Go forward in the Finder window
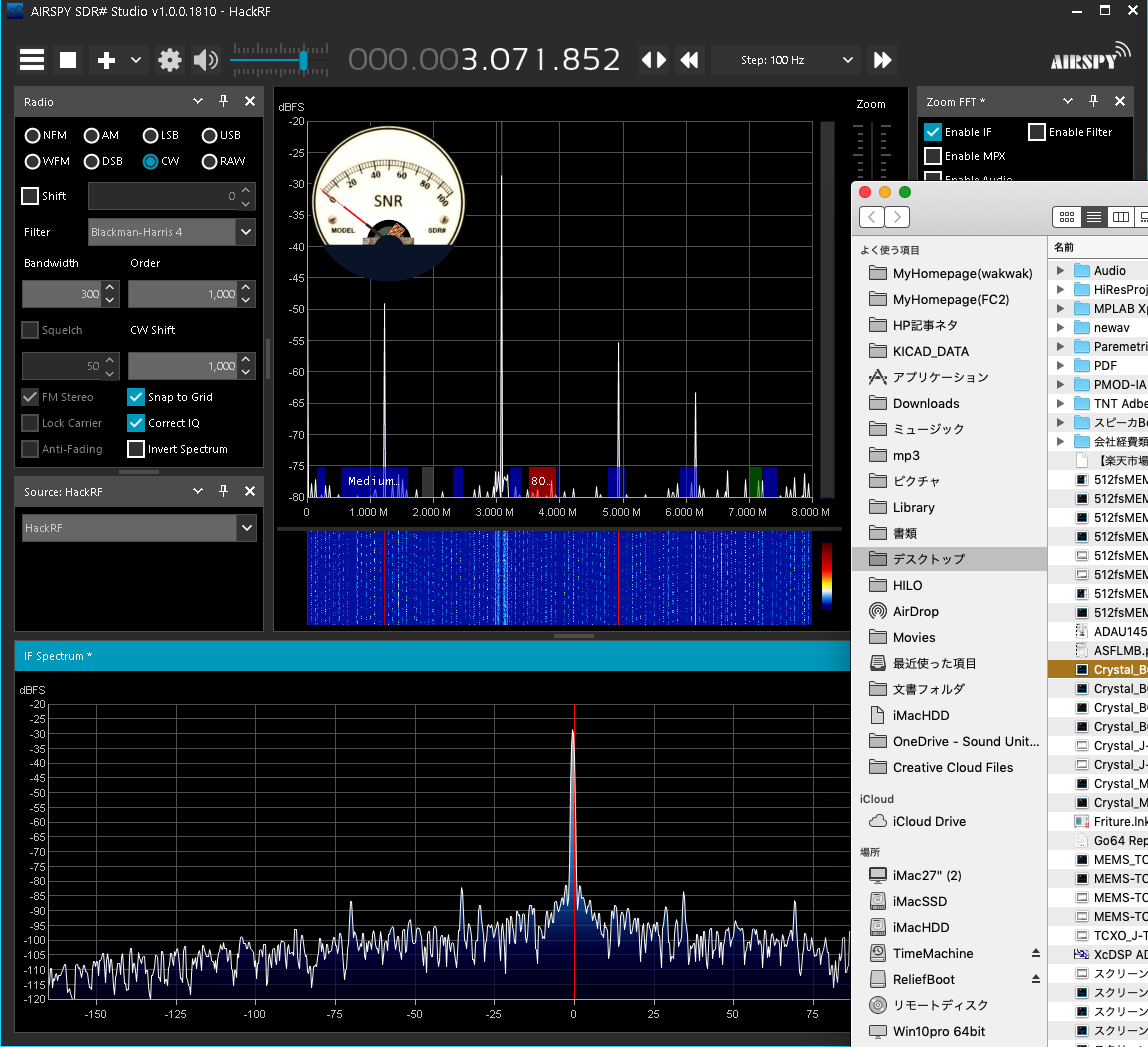 click(x=897, y=217)
